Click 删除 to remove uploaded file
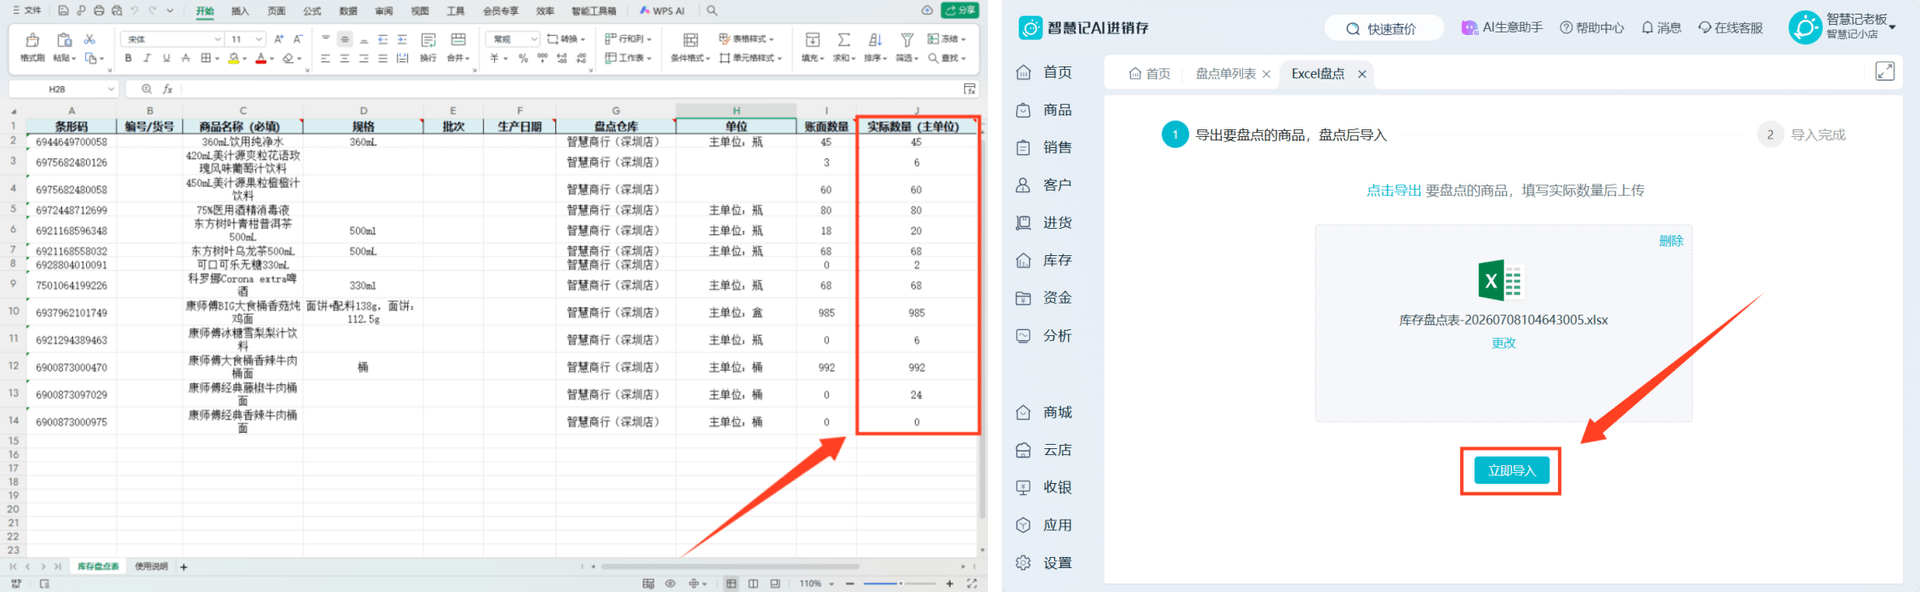The height and width of the screenshot is (592, 1920). (1671, 241)
